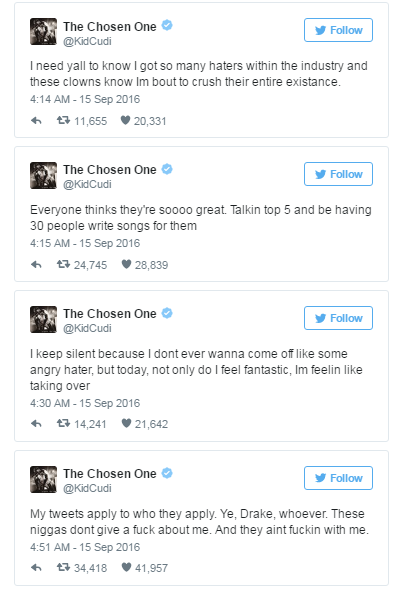The width and height of the screenshot is (416, 594).
Task: Retweet the tweet about industry haters
Action: 63,121
